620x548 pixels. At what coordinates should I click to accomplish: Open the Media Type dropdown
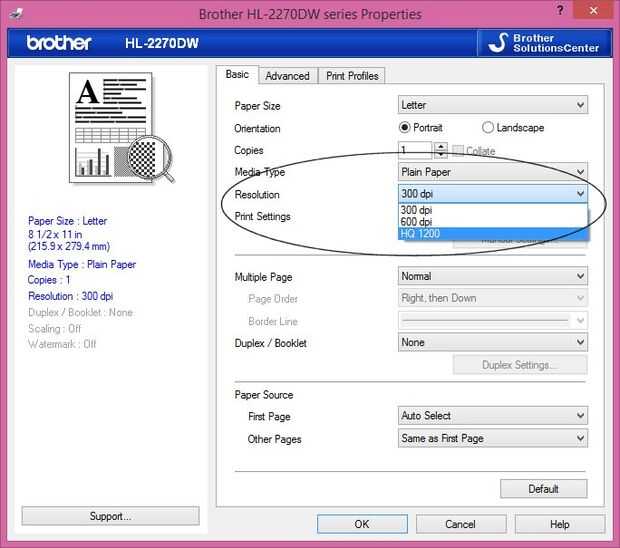point(493,172)
